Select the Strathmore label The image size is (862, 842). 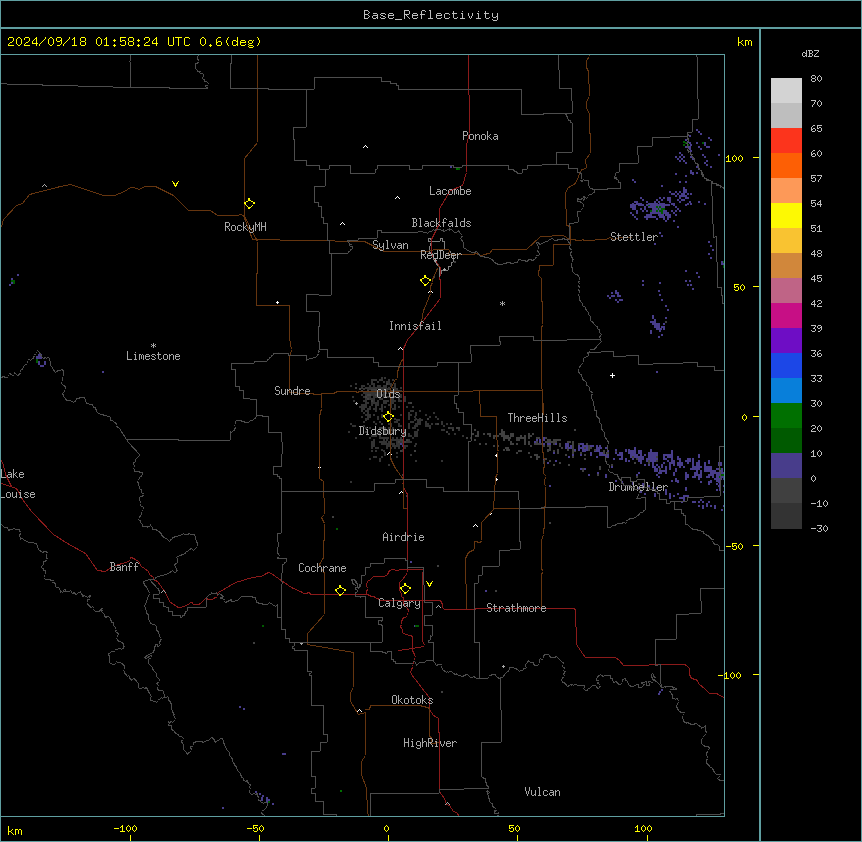point(516,608)
